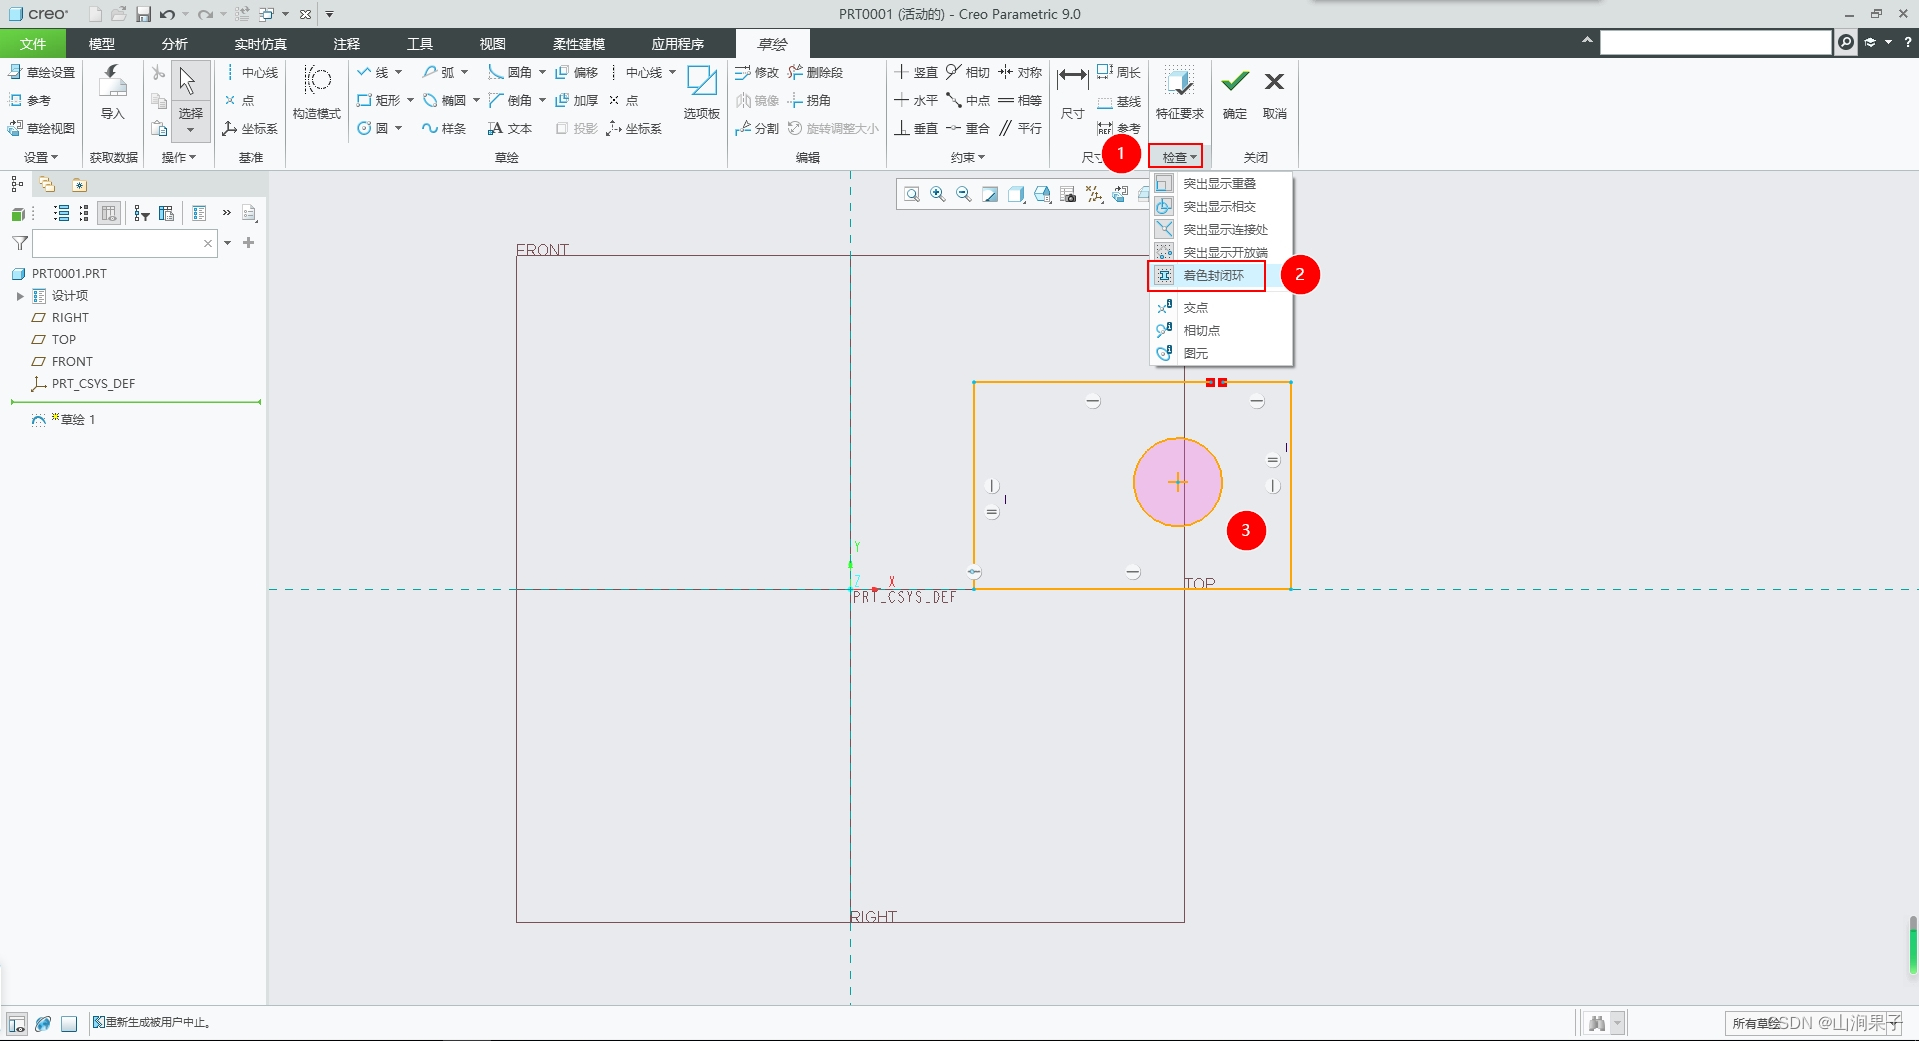Toggle 突出显示重叠 overlapping geometry highlight
This screenshot has width=1919, height=1041.
point(1218,184)
